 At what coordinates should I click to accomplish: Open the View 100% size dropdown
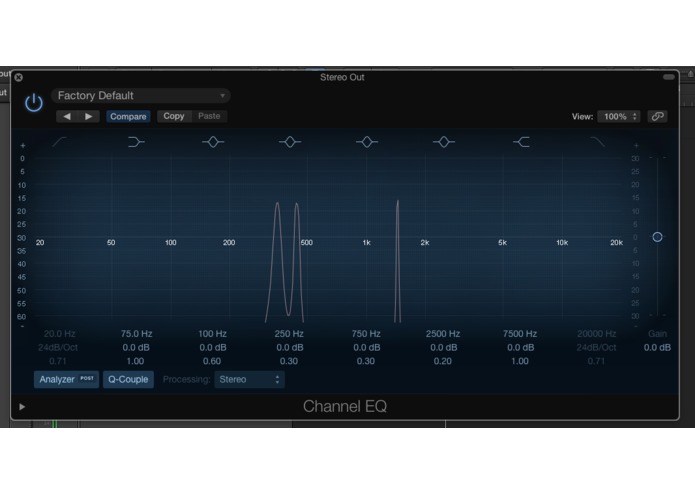[619, 117]
